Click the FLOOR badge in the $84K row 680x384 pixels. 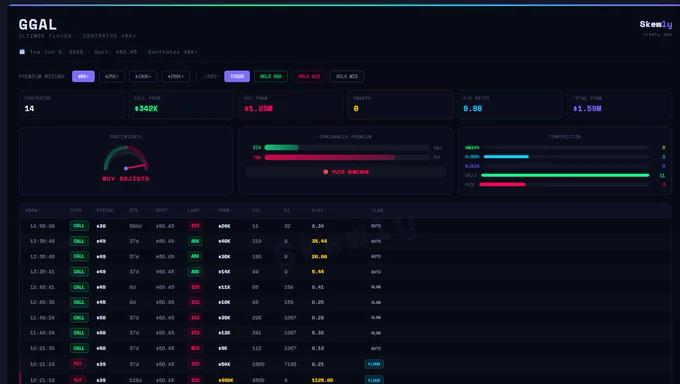pyautogui.click(x=374, y=364)
